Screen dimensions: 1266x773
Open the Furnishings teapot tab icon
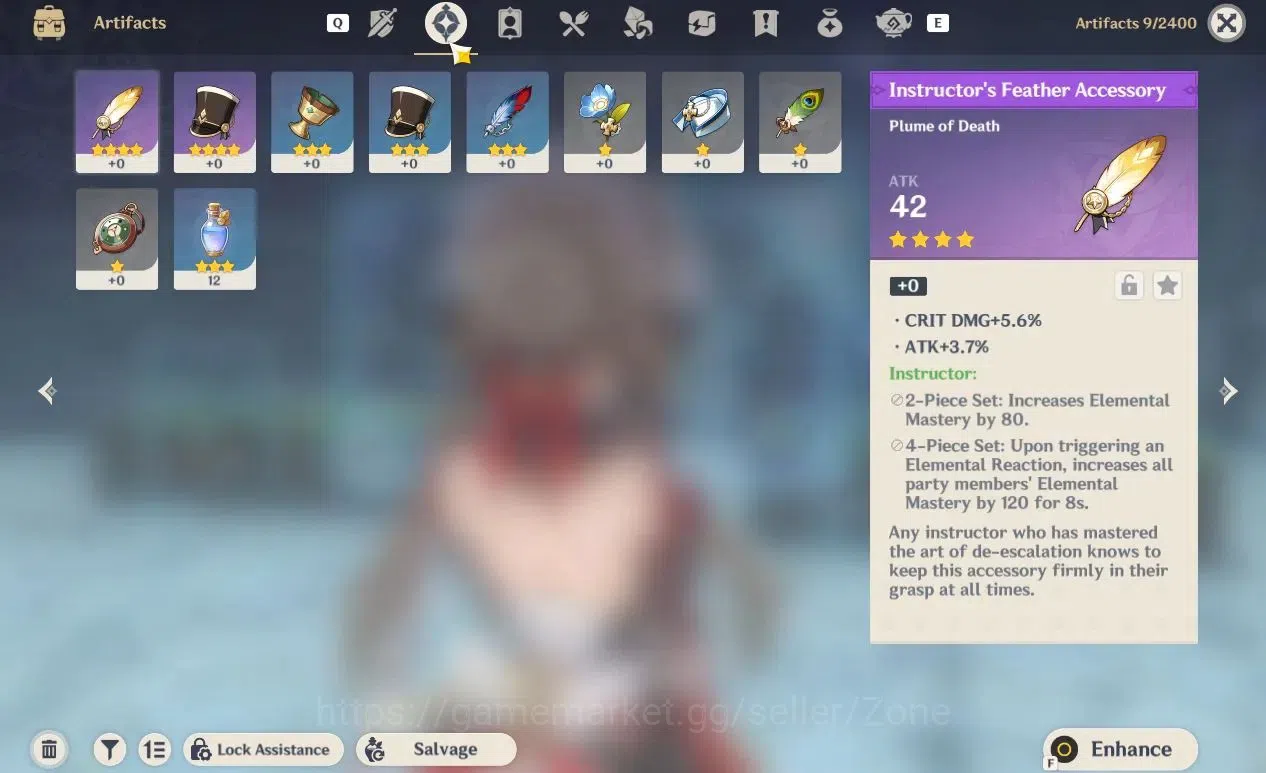pos(892,23)
